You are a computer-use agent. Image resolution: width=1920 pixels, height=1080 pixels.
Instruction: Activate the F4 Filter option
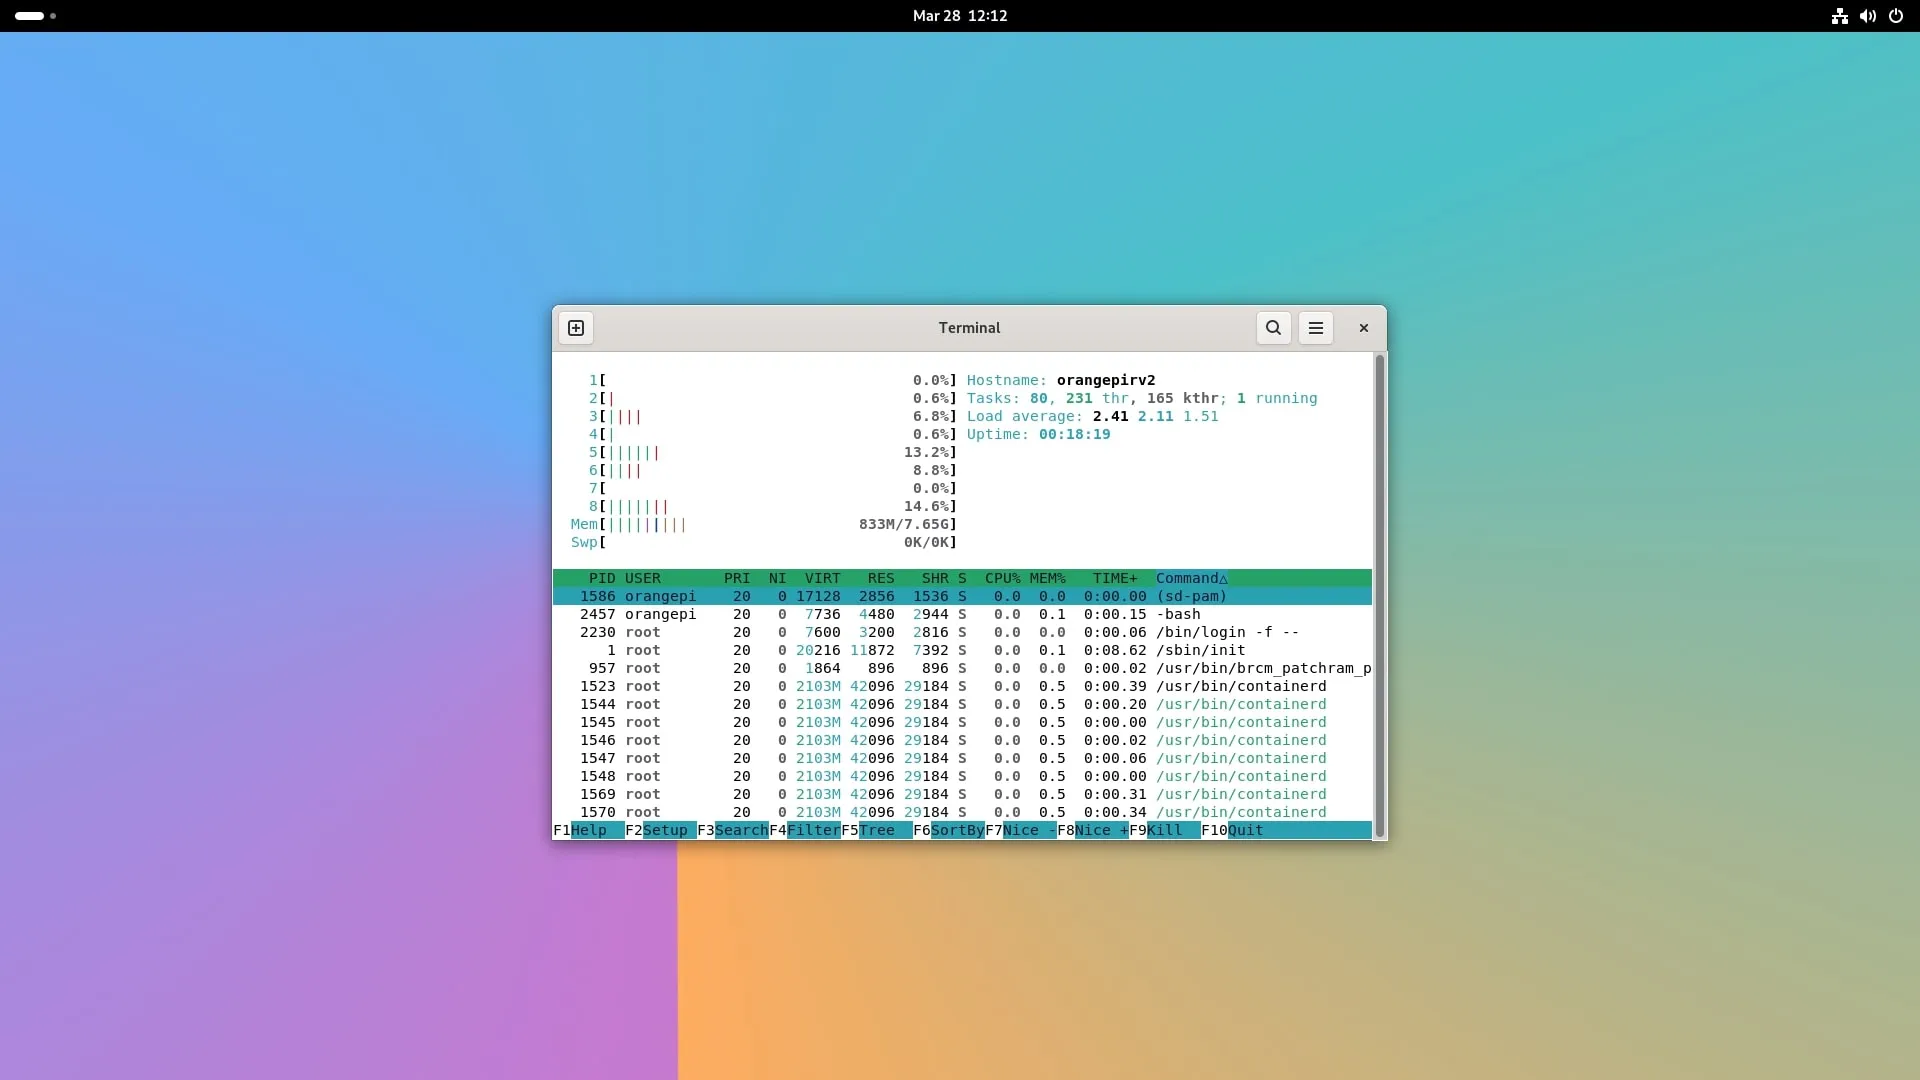tap(812, 830)
